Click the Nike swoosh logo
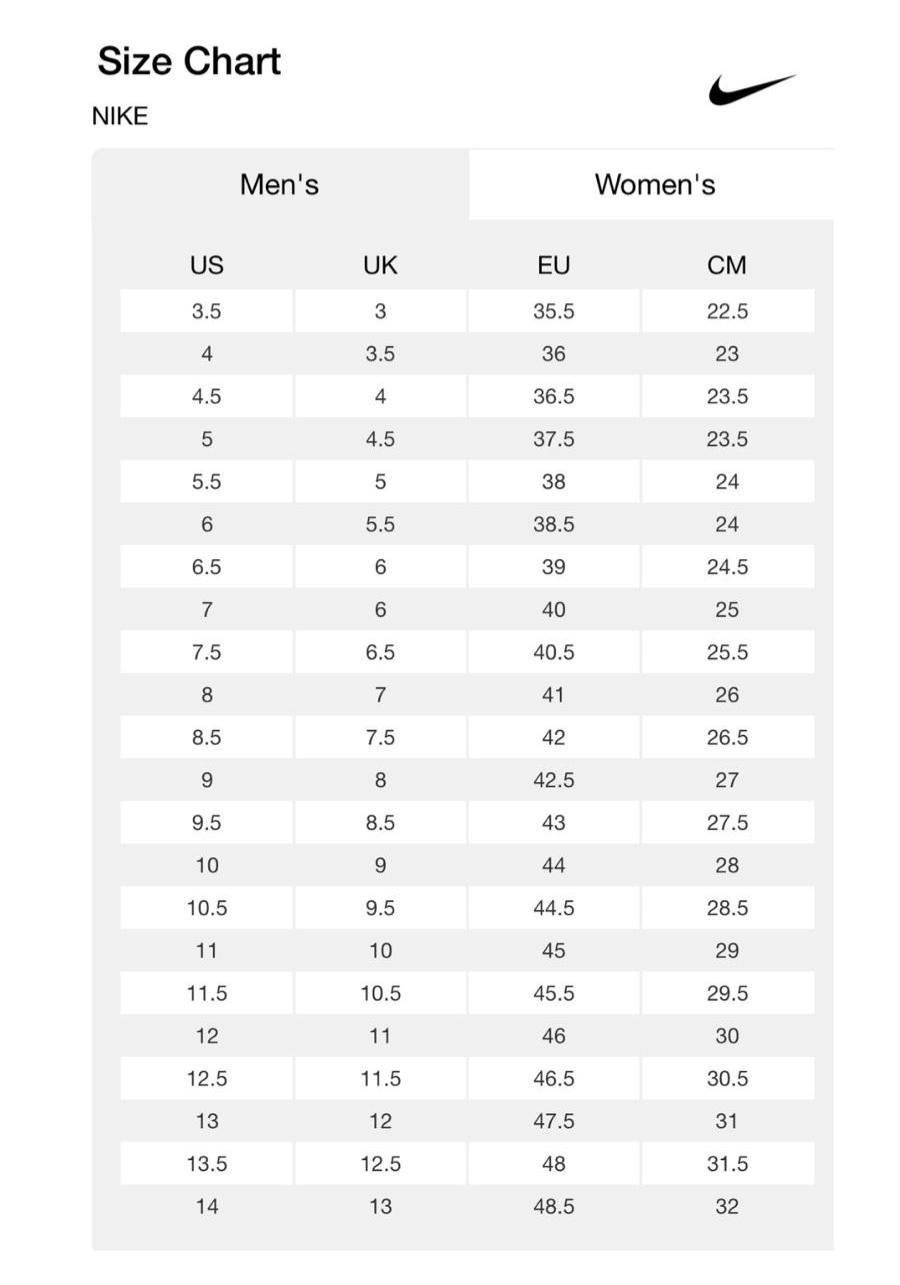 [x=752, y=89]
